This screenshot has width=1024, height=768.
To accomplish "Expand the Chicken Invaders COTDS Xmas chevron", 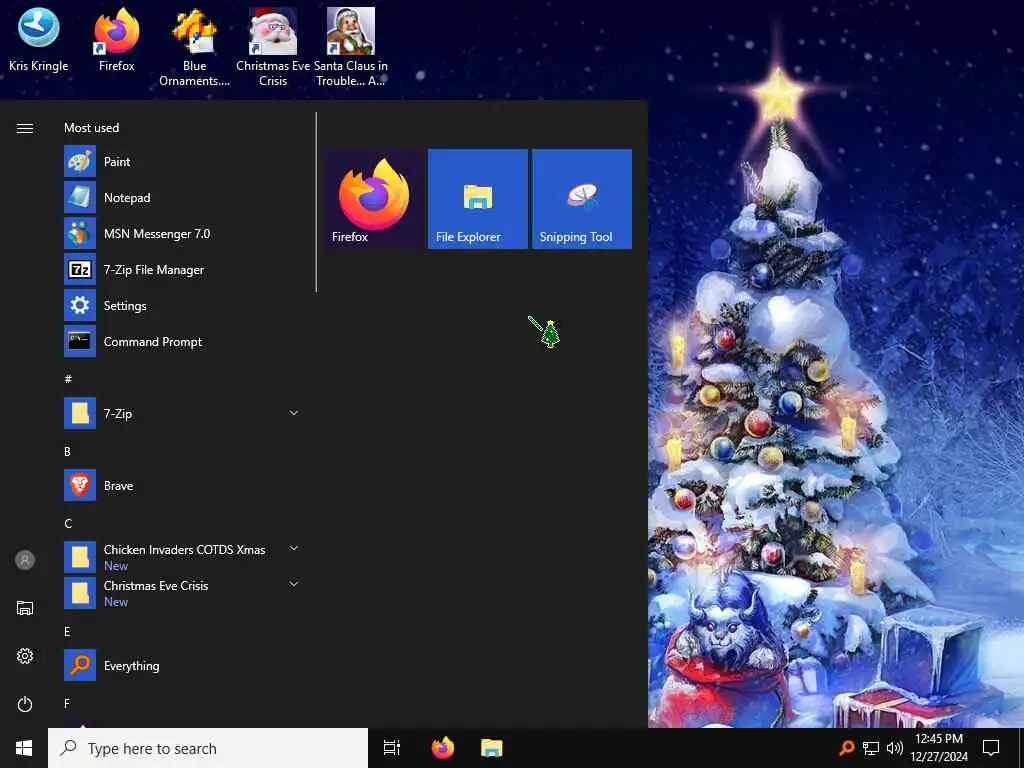I will [x=294, y=548].
